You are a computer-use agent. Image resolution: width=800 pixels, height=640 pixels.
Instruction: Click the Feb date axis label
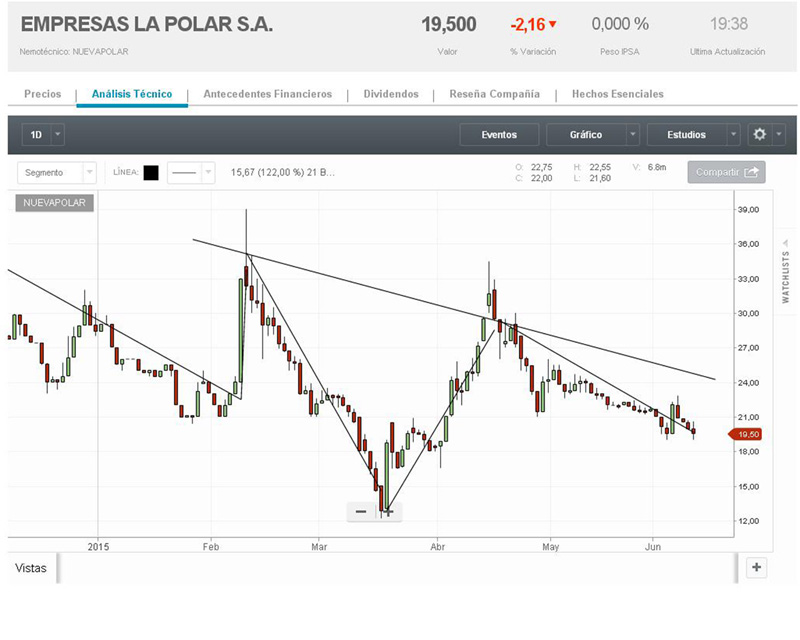[211, 547]
